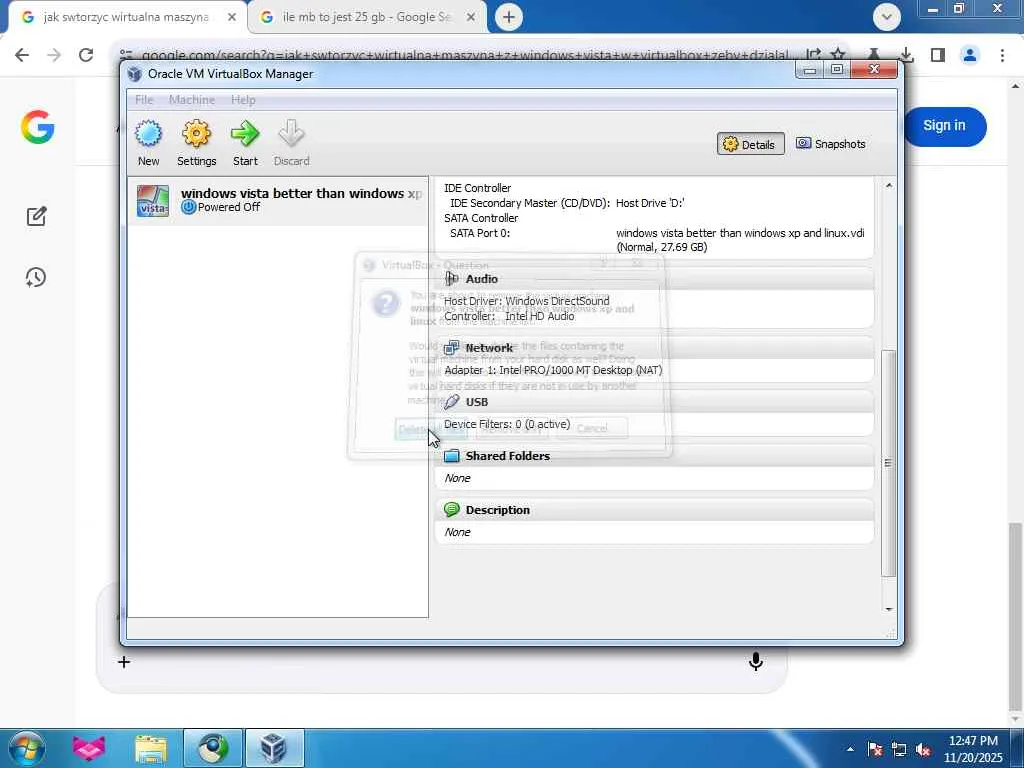The height and width of the screenshot is (768, 1024).
Task: Click the USB plug icon
Action: click(x=451, y=402)
